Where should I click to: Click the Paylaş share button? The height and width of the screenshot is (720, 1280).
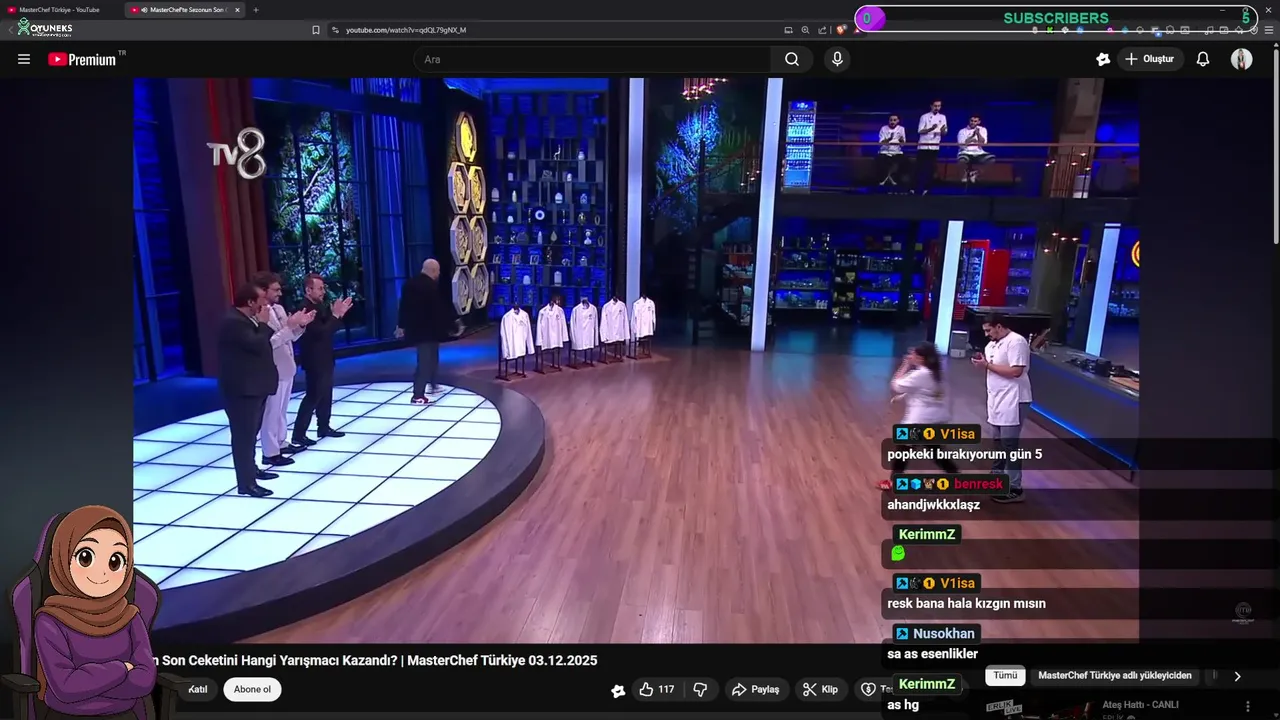pos(755,689)
